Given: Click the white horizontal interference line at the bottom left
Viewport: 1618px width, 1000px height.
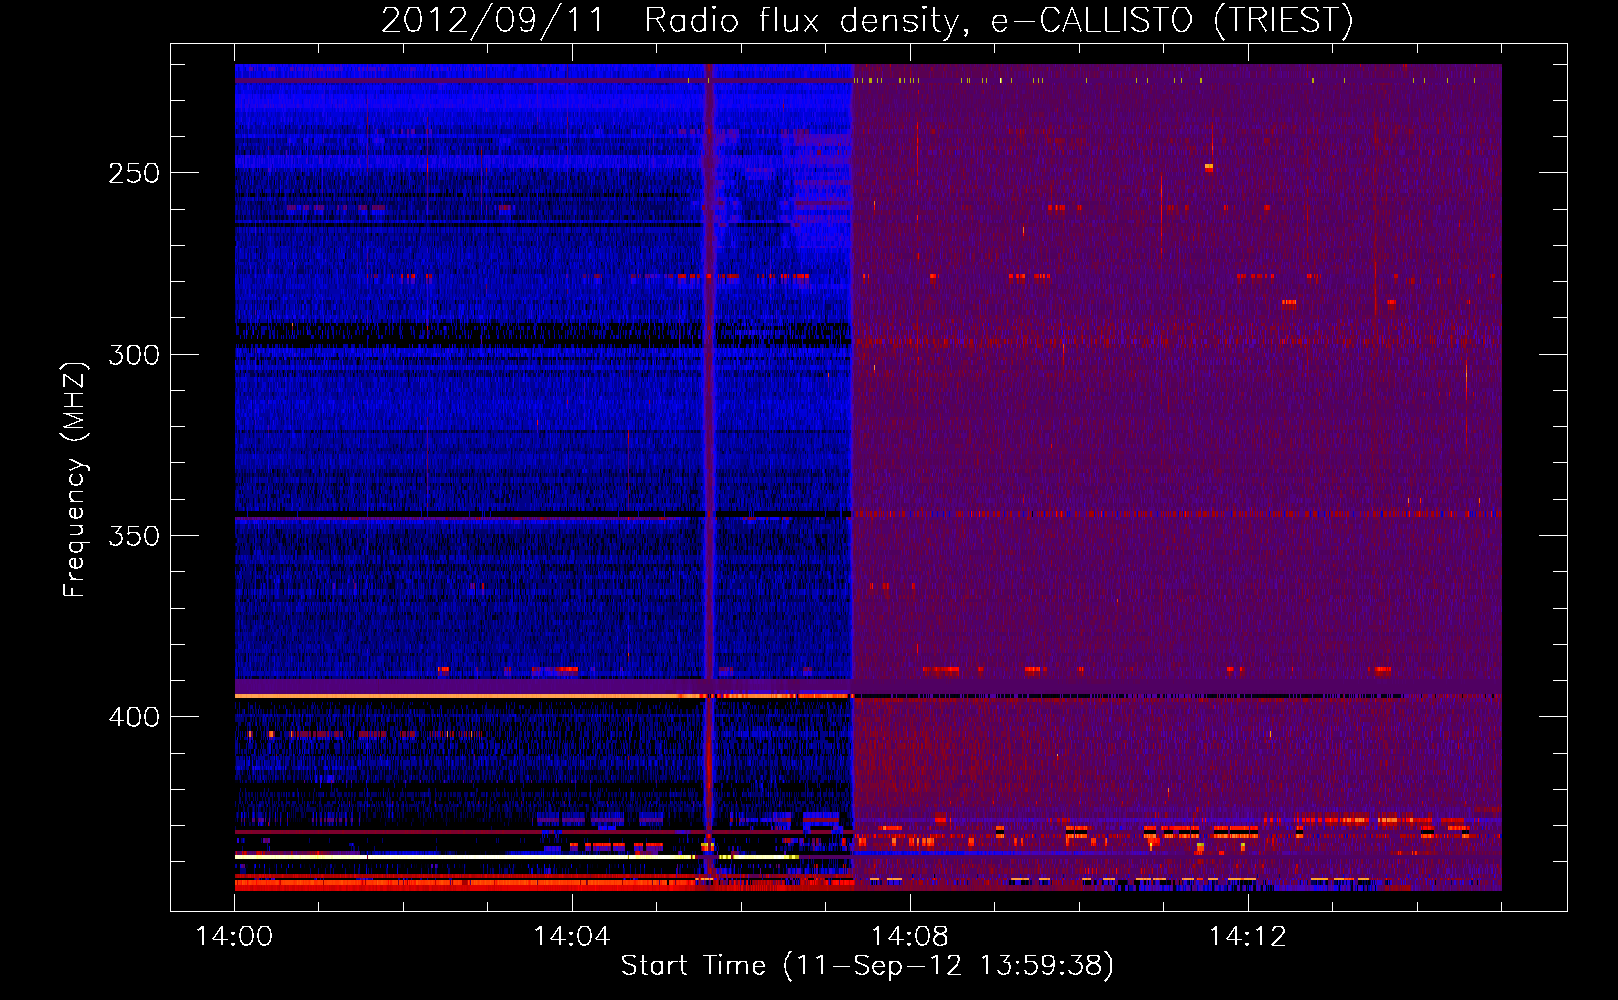Looking at the screenshot, I should (464, 857).
